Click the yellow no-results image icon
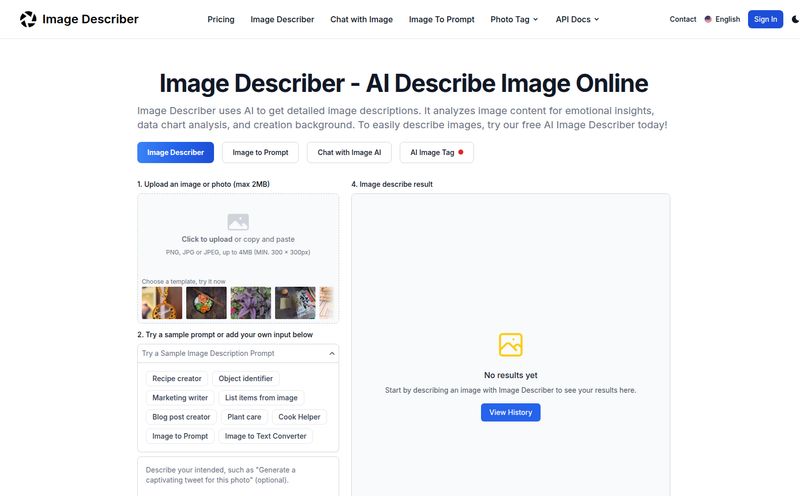800x496 pixels. [x=511, y=344]
